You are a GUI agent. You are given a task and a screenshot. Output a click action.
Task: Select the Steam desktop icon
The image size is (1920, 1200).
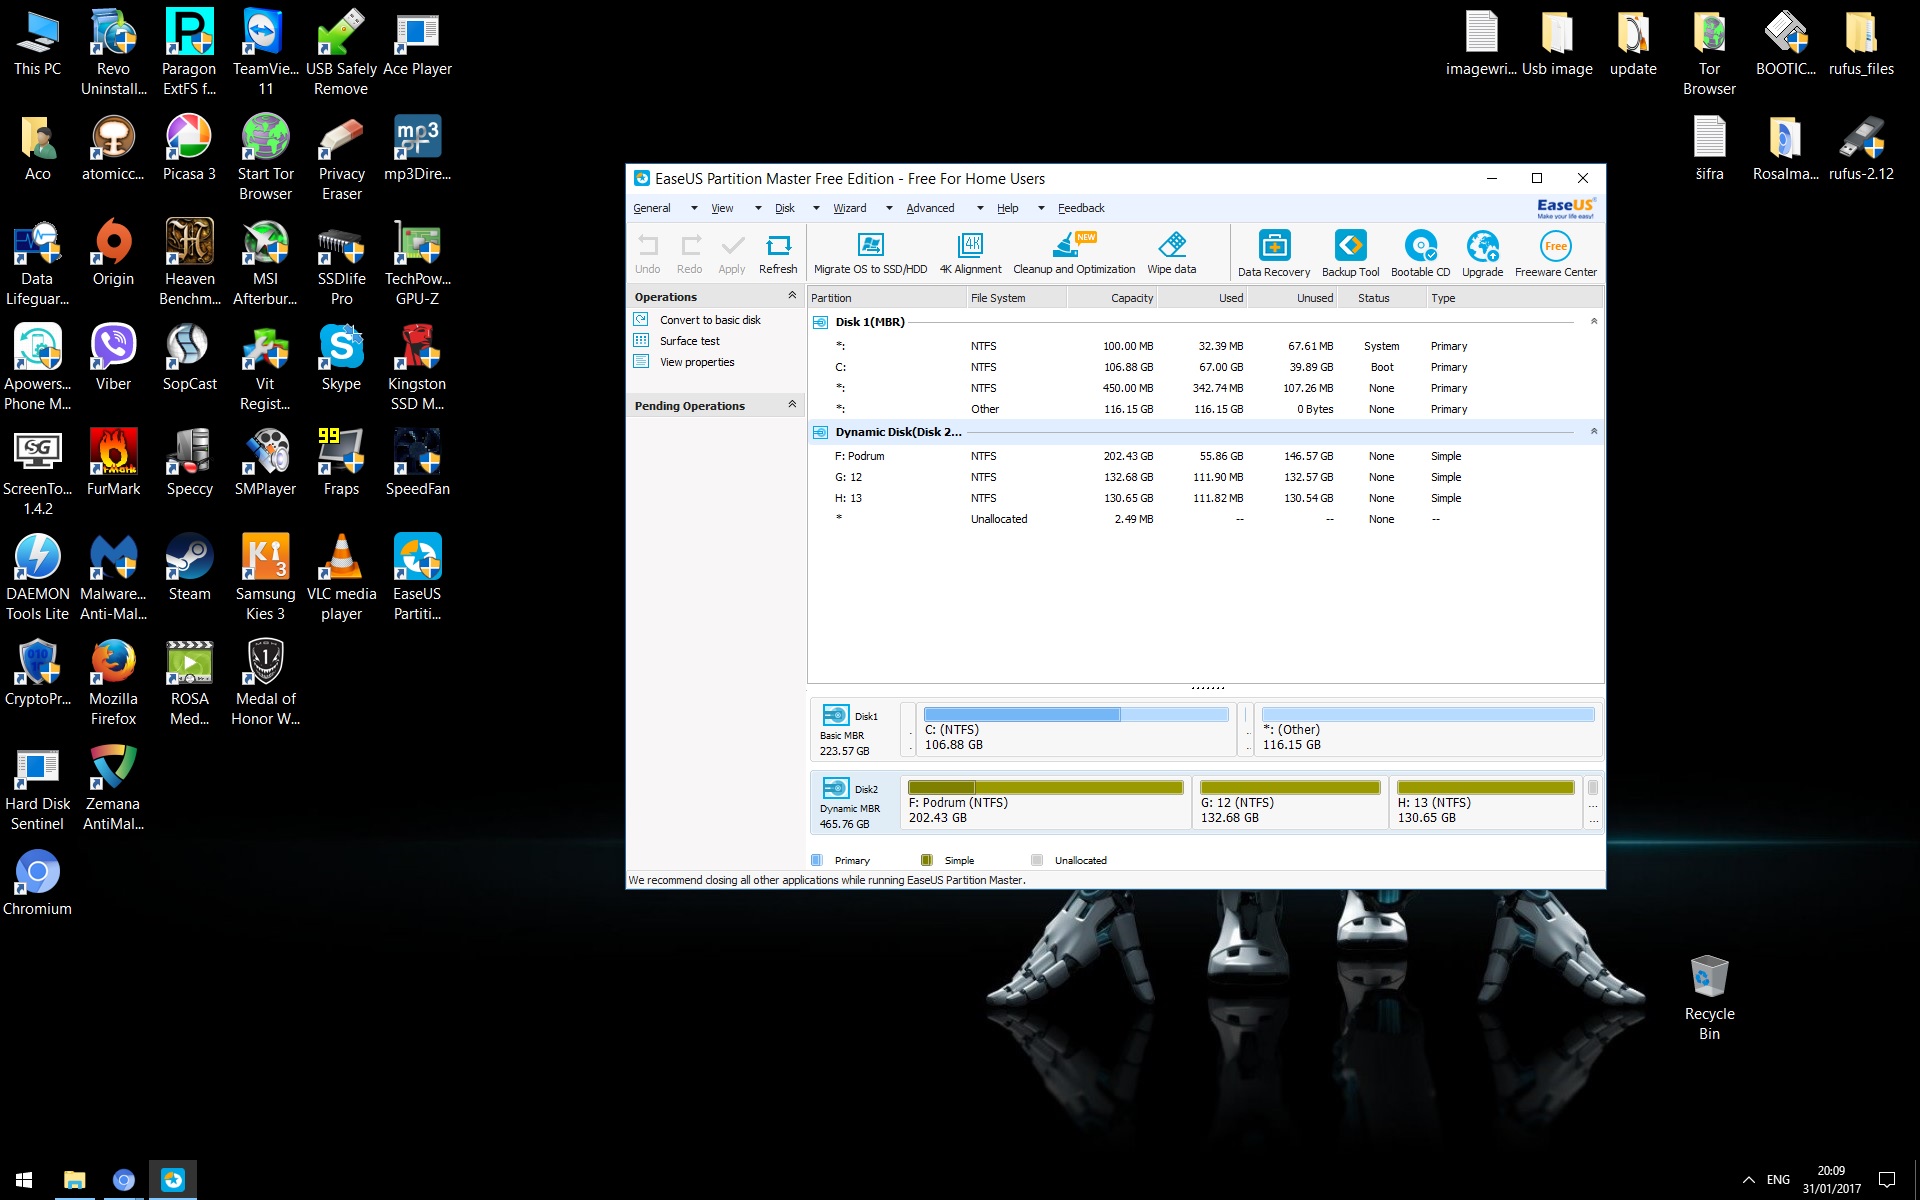(x=189, y=568)
